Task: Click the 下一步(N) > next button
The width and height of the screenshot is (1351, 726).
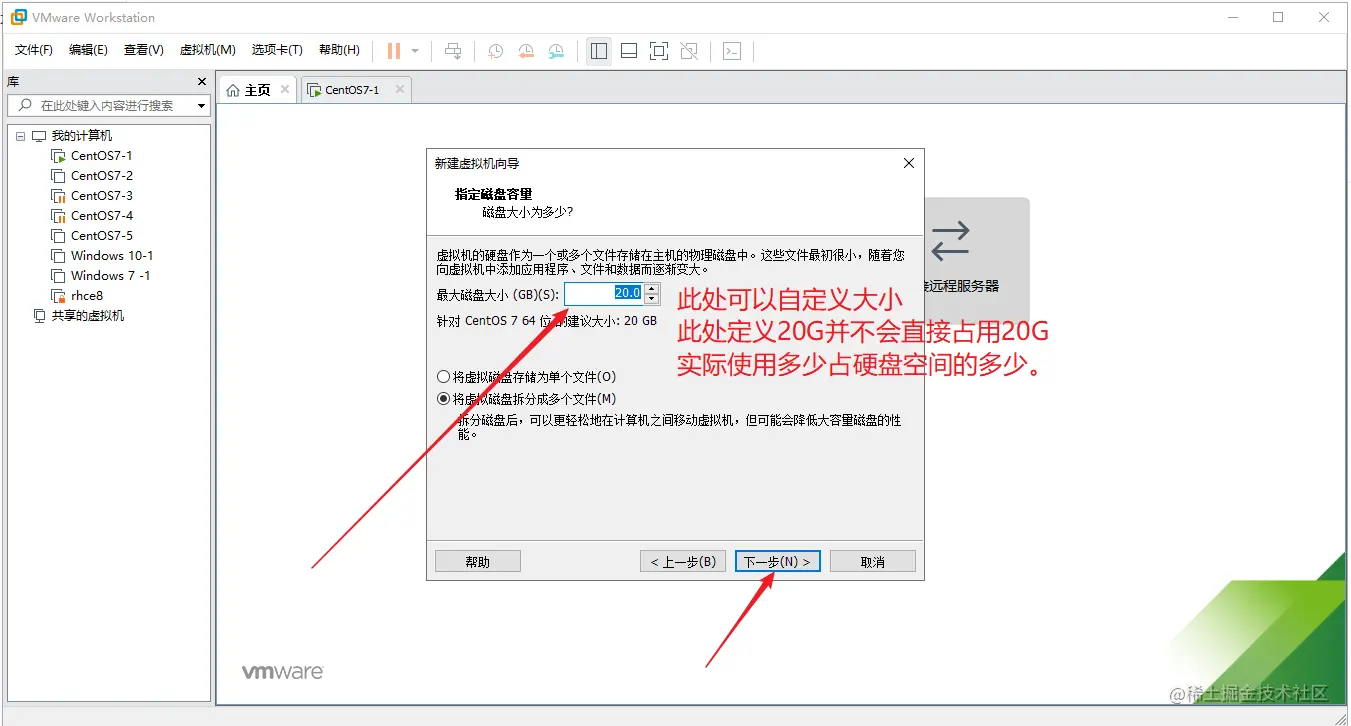Action: coord(778,561)
